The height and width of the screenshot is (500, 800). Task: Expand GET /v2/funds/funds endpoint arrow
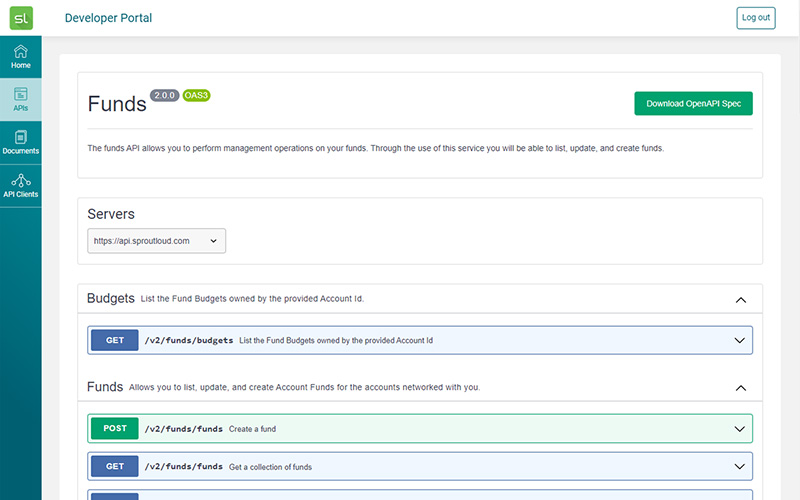coord(740,466)
